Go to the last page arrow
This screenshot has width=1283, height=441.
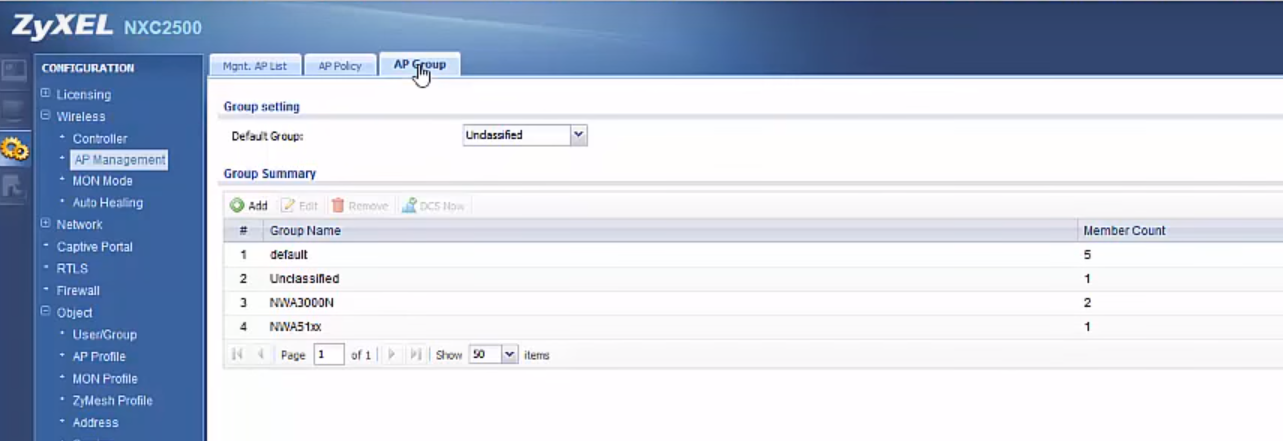coord(416,355)
